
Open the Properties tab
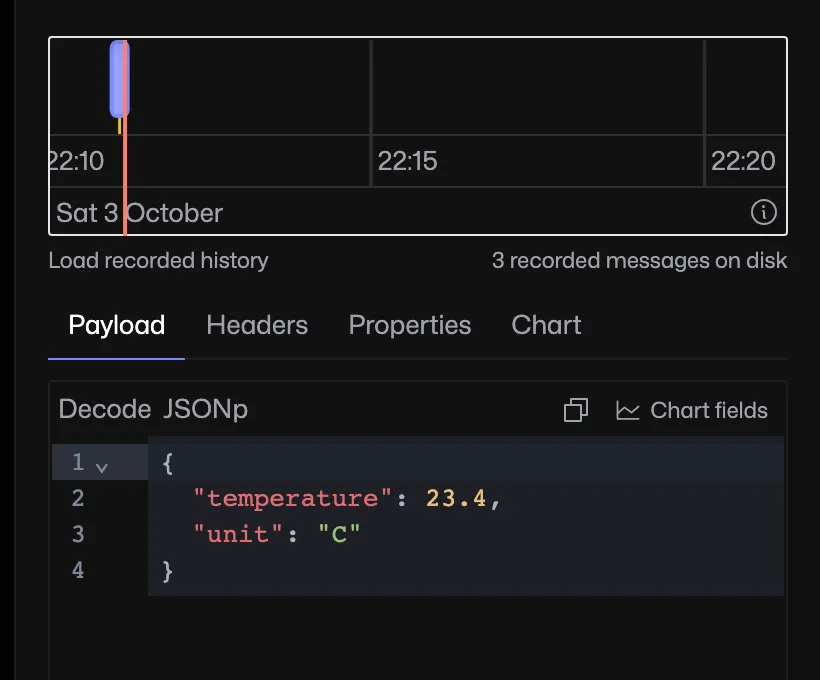click(409, 325)
